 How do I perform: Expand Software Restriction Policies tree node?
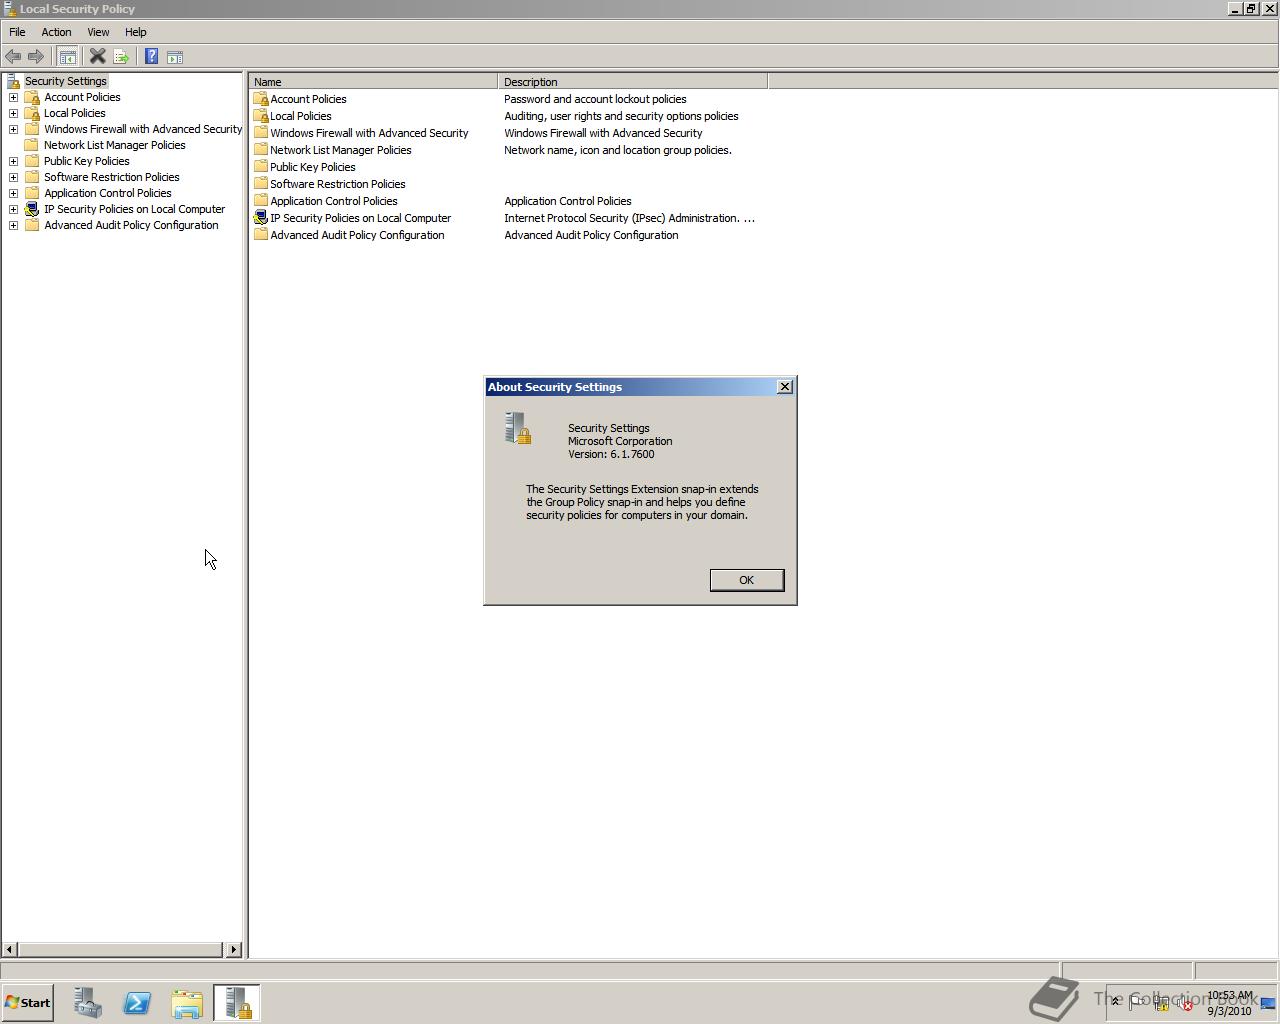pyautogui.click(x=13, y=177)
